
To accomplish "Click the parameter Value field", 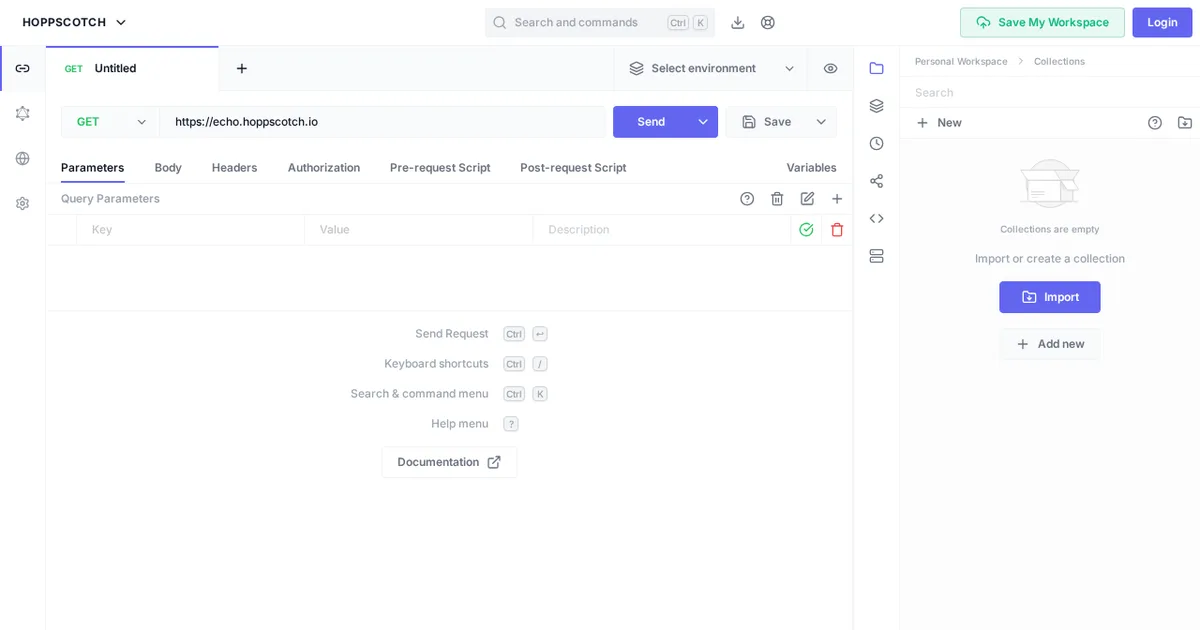I will (x=419, y=229).
